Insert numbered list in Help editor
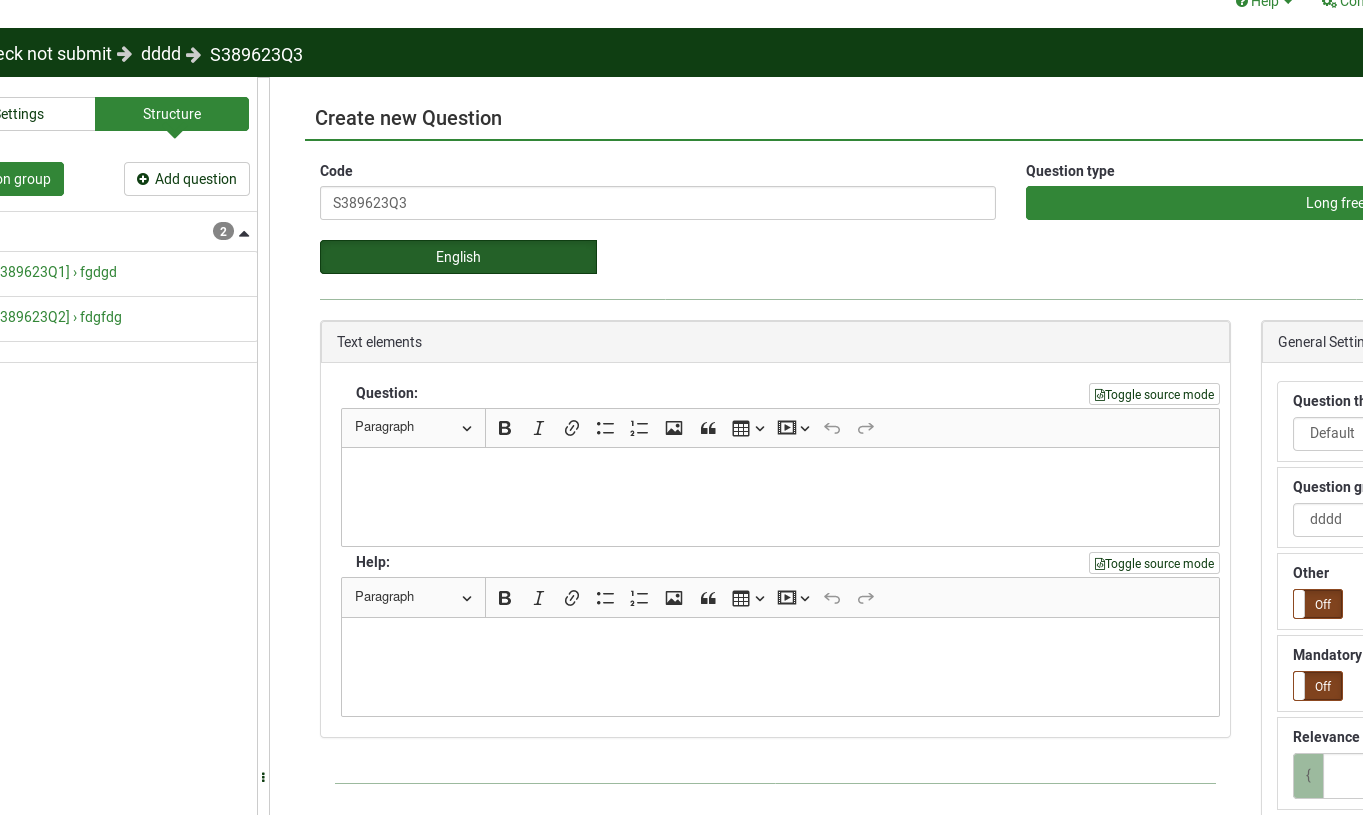 [639, 598]
